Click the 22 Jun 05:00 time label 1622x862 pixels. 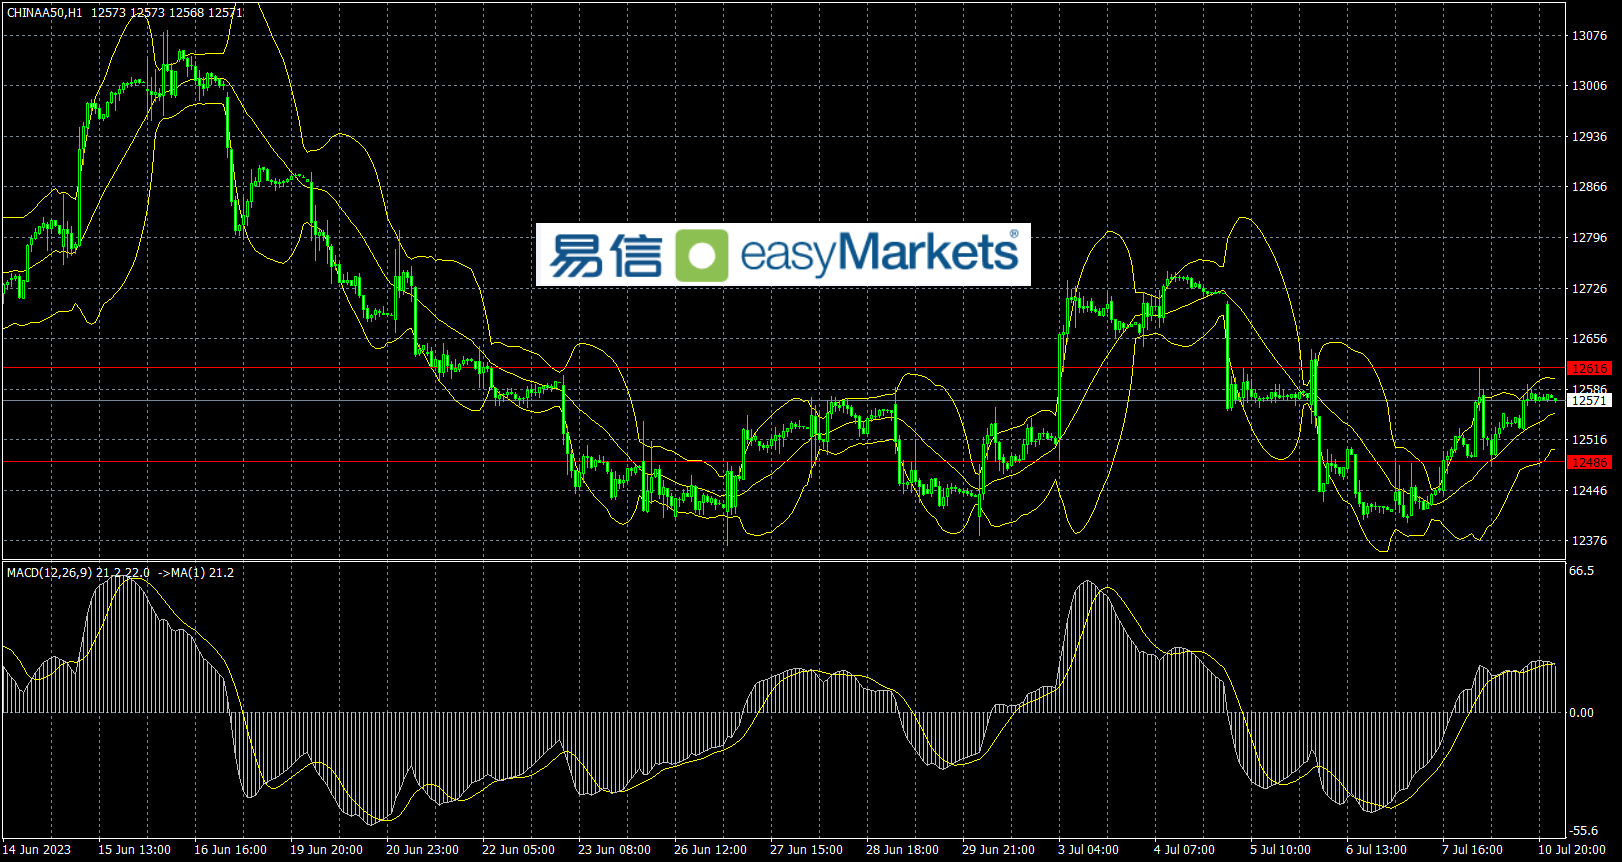(x=518, y=850)
